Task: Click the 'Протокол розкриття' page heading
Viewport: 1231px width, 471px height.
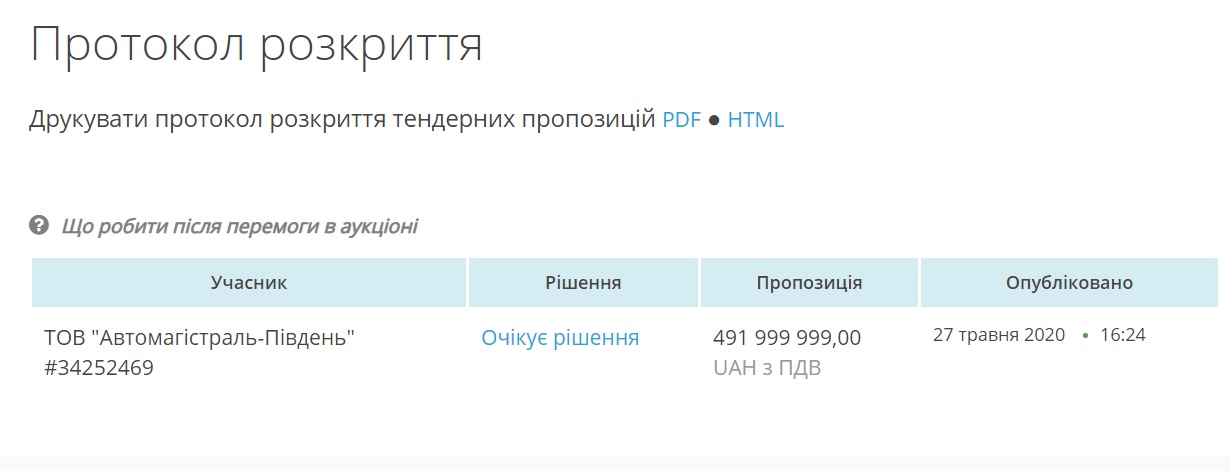Action: tap(257, 45)
